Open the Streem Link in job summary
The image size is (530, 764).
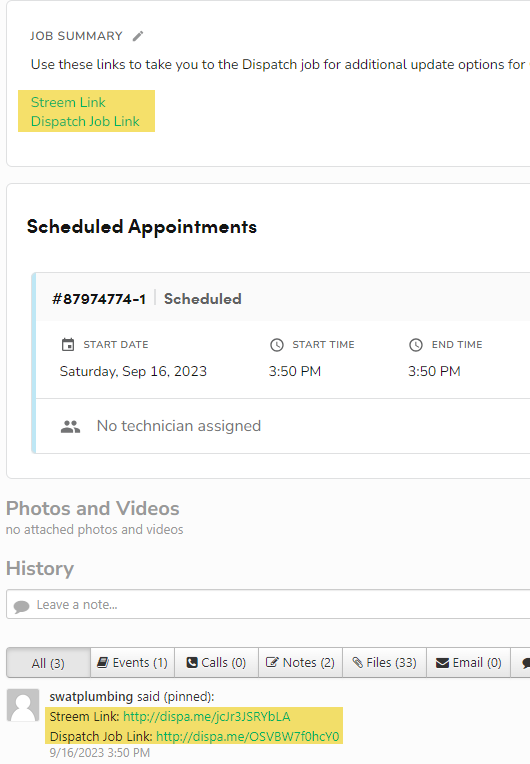68,102
